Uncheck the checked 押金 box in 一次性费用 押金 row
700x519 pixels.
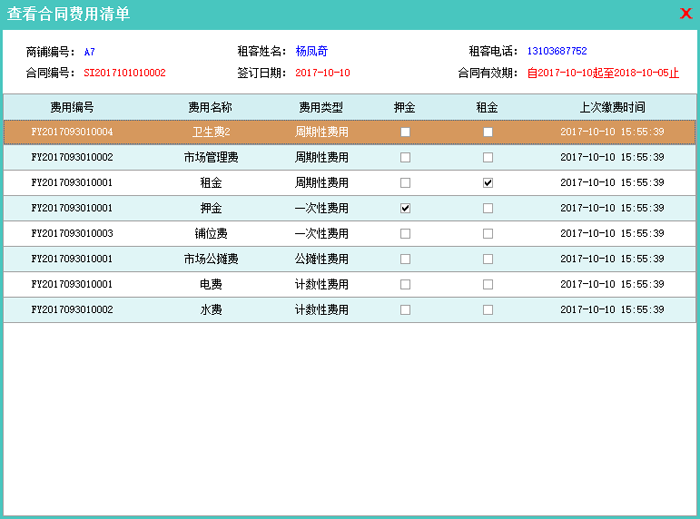point(405,209)
